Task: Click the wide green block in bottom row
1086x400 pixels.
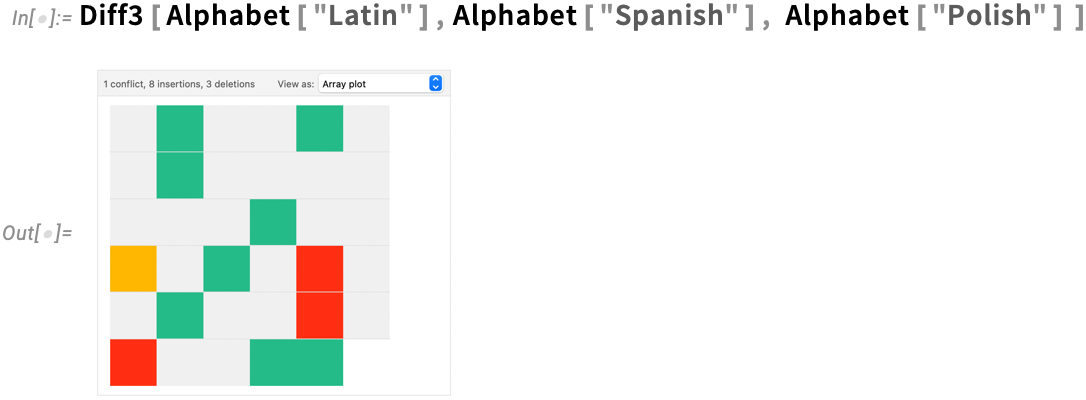Action: [296, 362]
